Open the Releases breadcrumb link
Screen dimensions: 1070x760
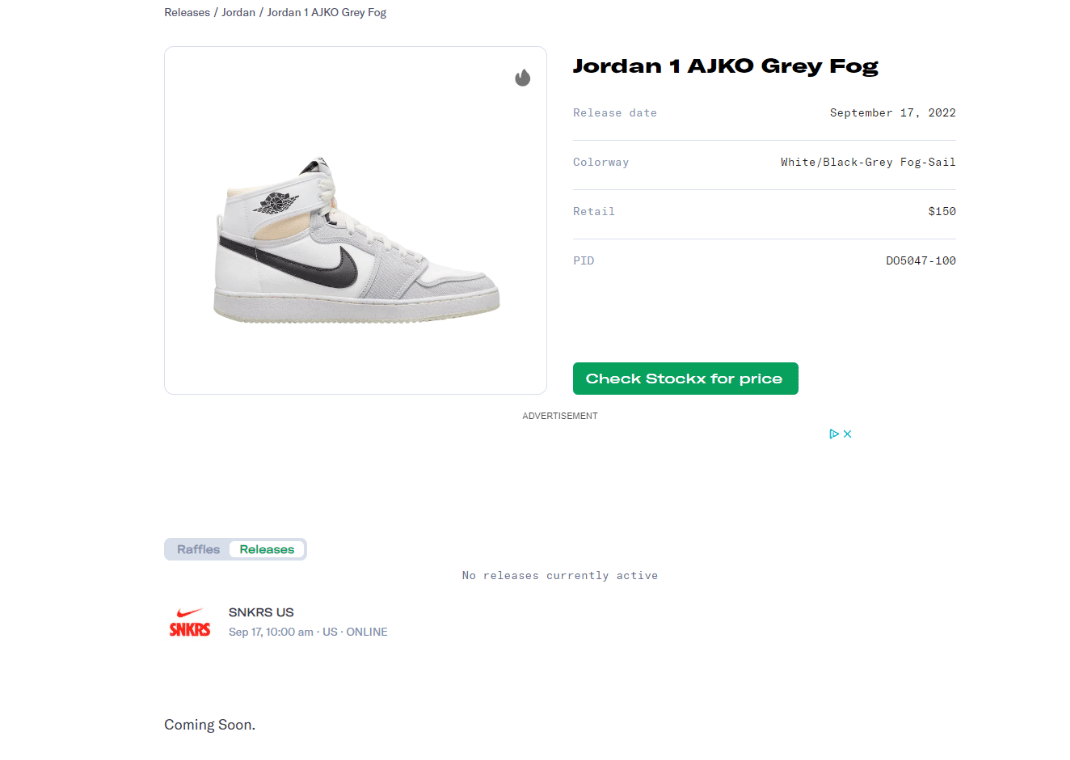[186, 12]
